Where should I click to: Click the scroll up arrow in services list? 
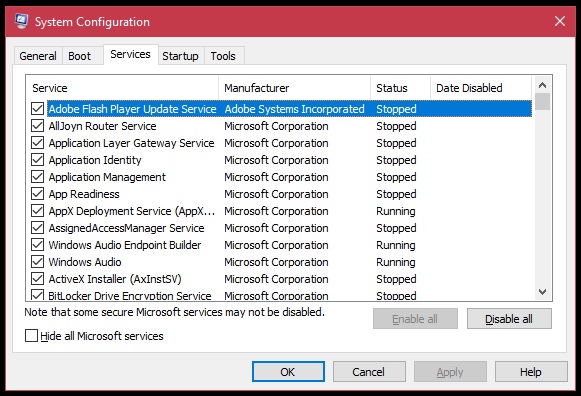[542, 85]
